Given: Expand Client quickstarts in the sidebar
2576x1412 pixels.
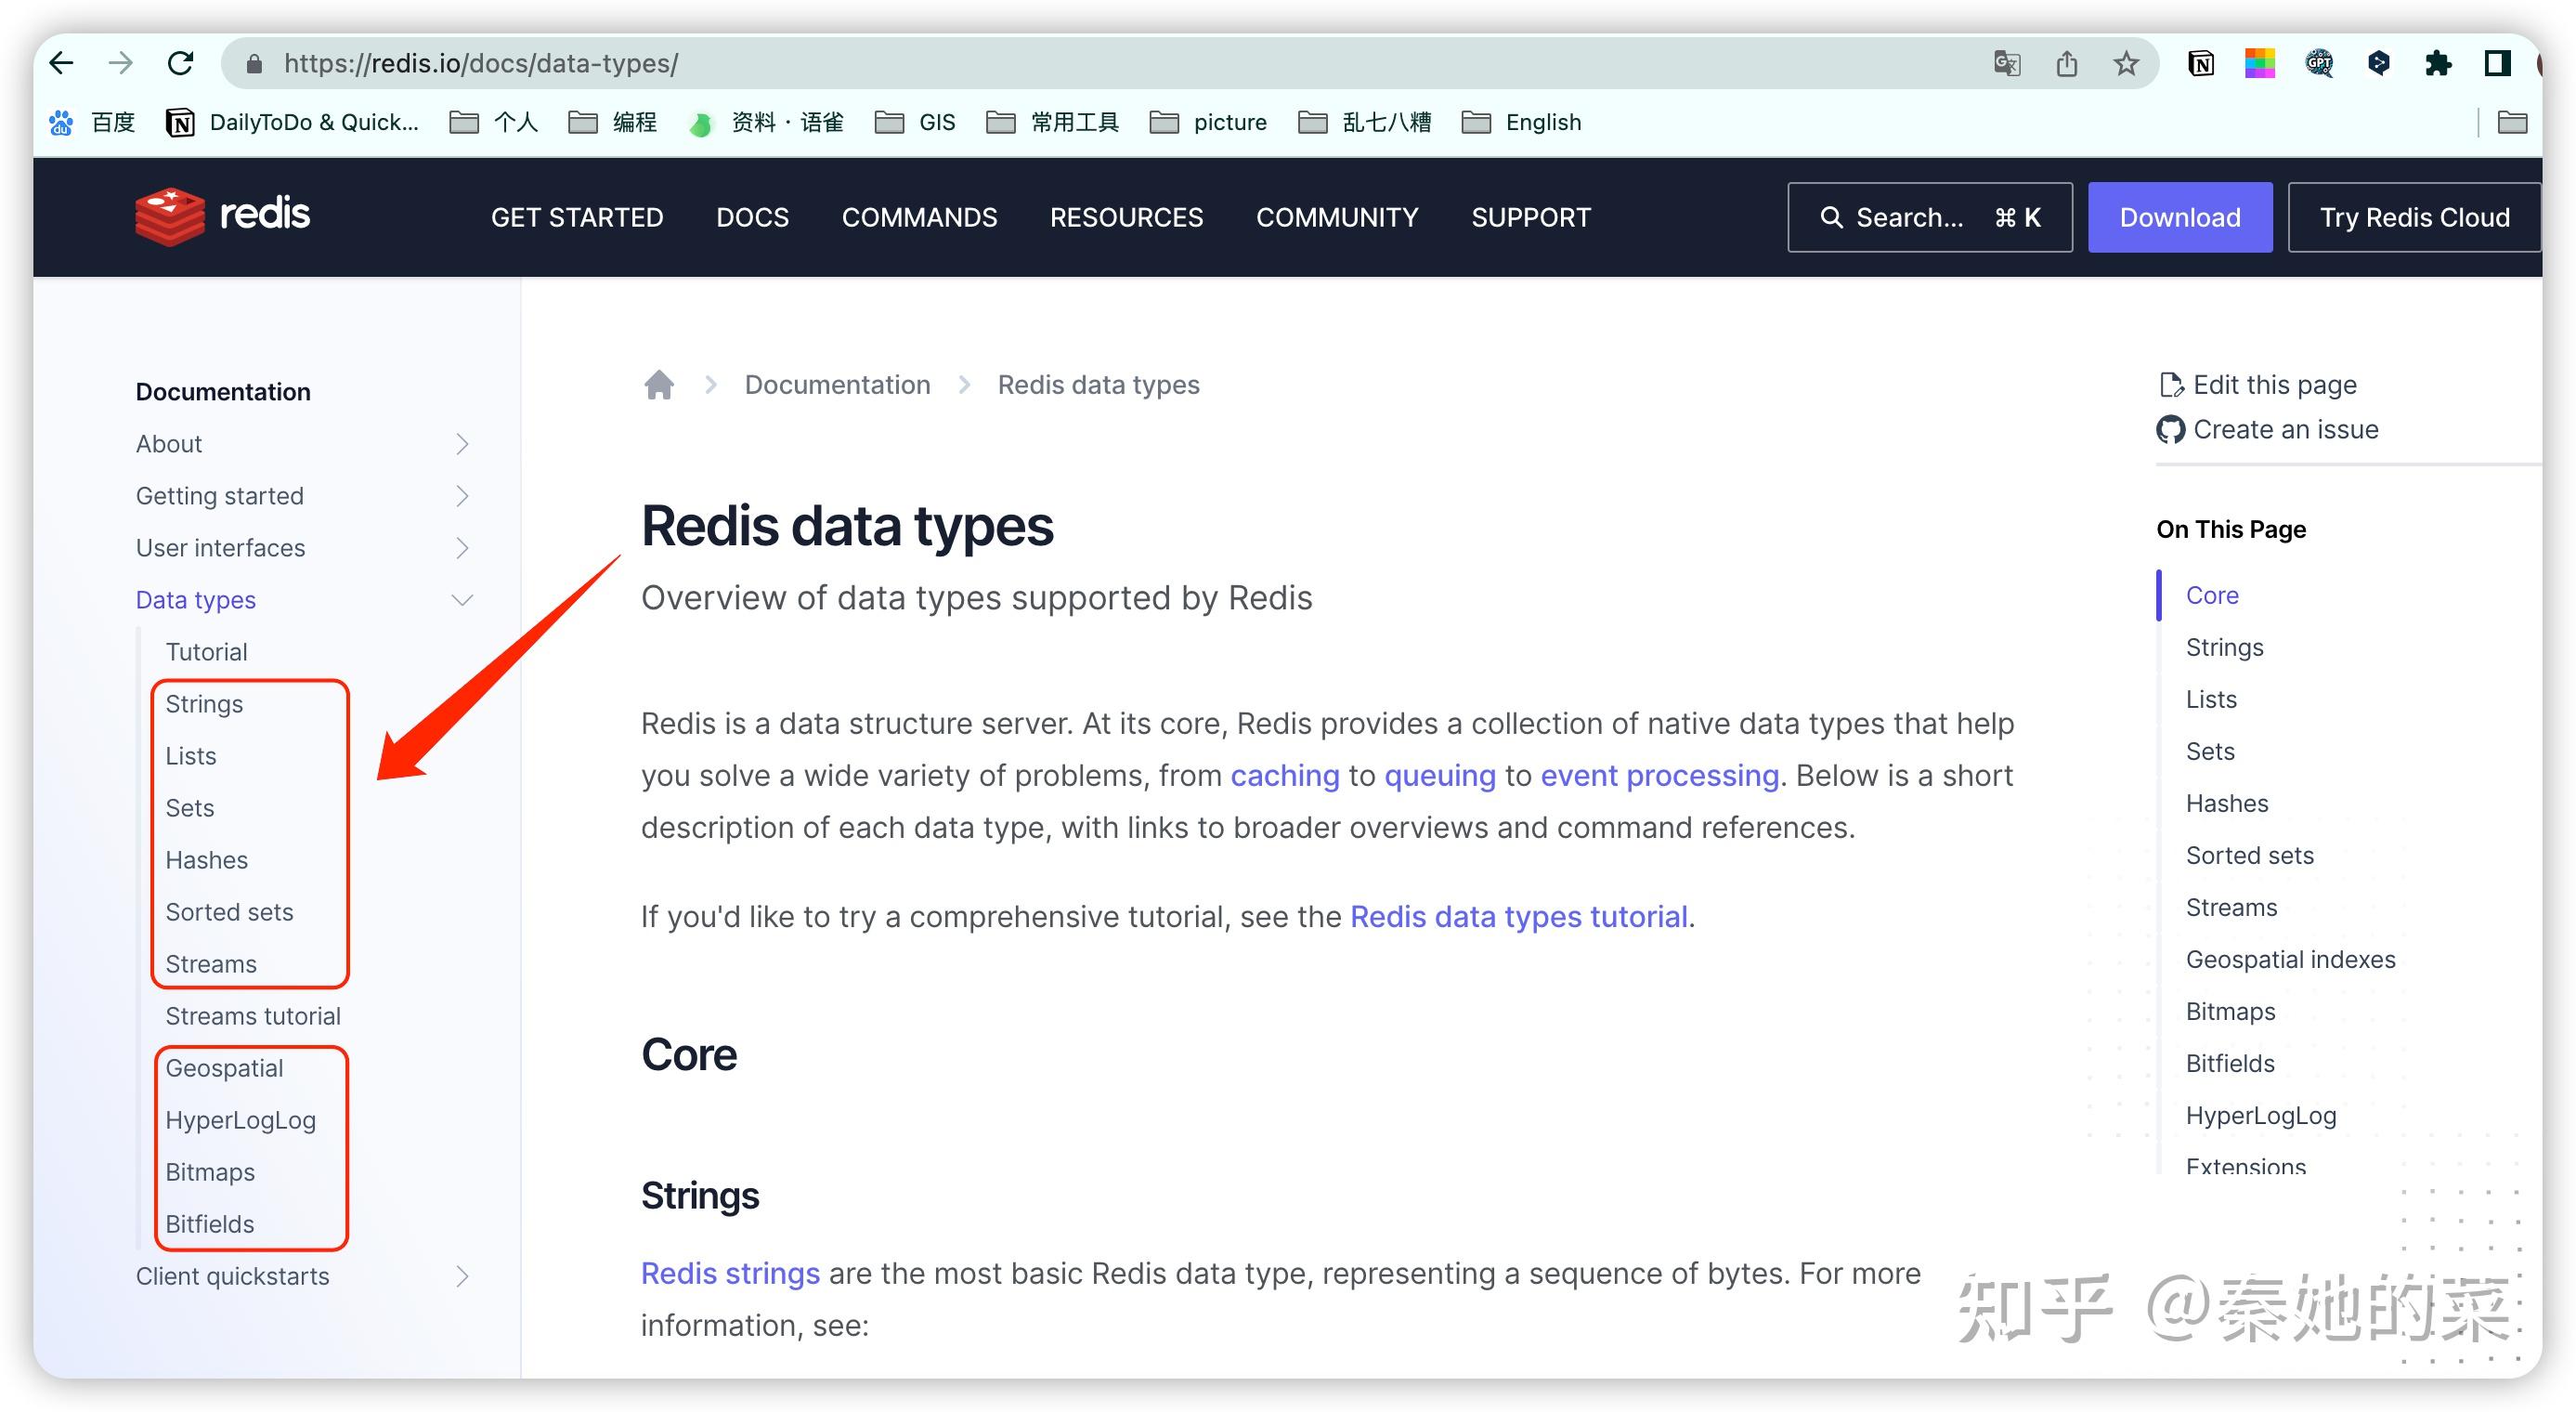Looking at the screenshot, I should pos(461,1276).
